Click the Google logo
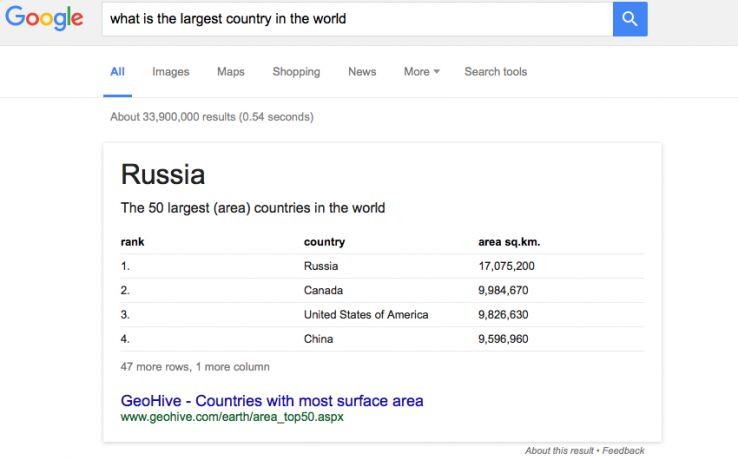Viewport: 738px width, 460px height. [x=43, y=19]
